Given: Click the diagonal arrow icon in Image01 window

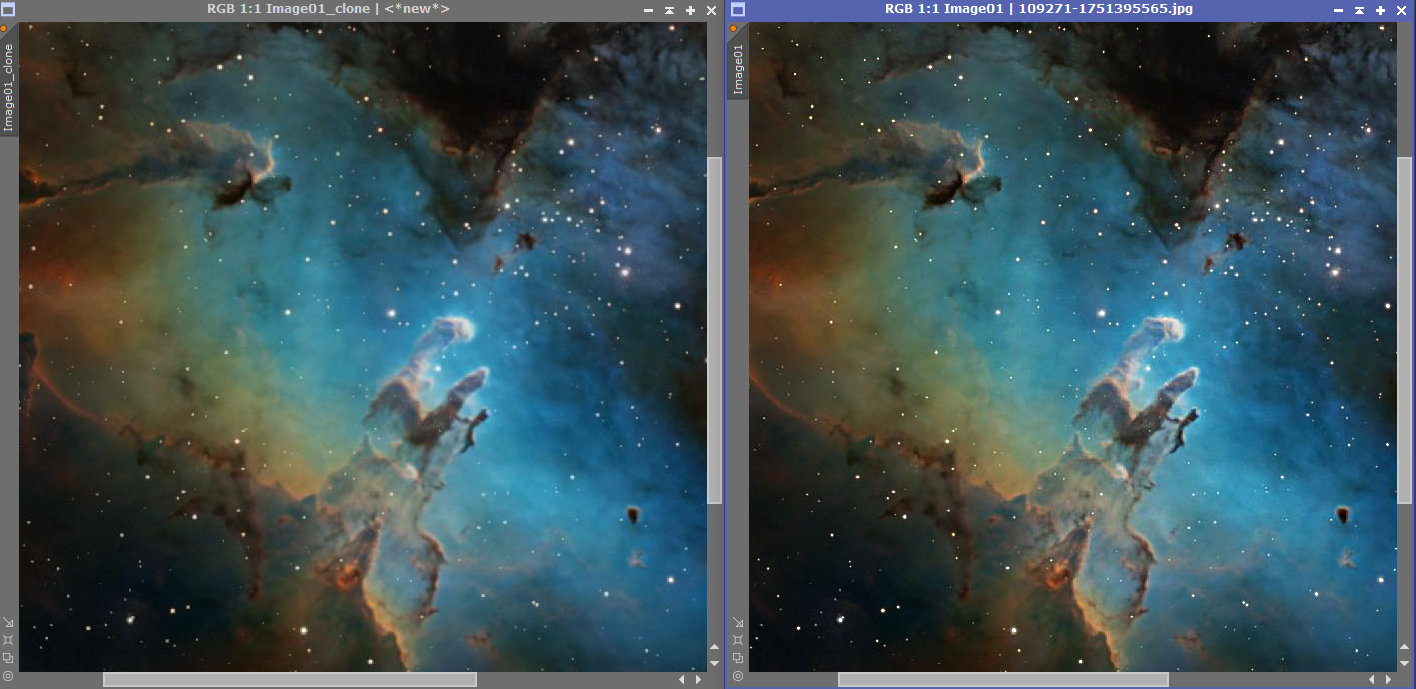Looking at the screenshot, I should [x=738, y=621].
